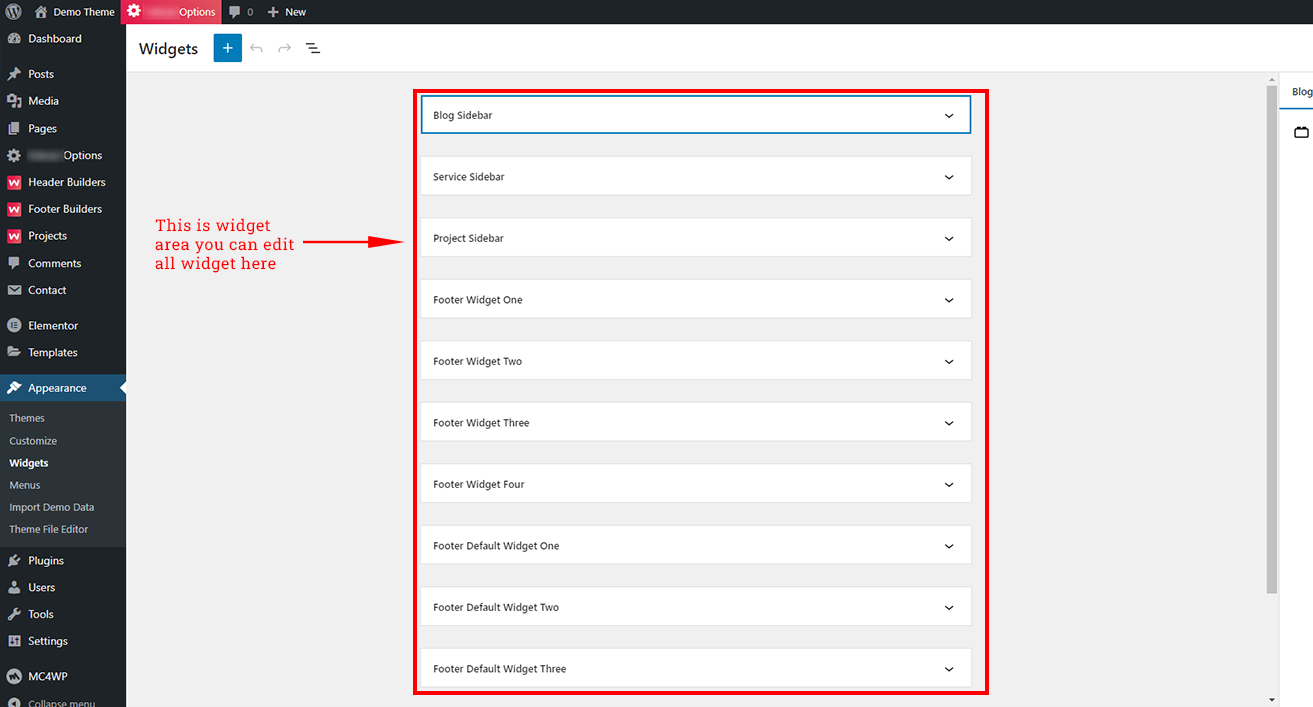Switch to the Blog tab in right panel
Screen dimensions: 1313x707
pos(1301,92)
